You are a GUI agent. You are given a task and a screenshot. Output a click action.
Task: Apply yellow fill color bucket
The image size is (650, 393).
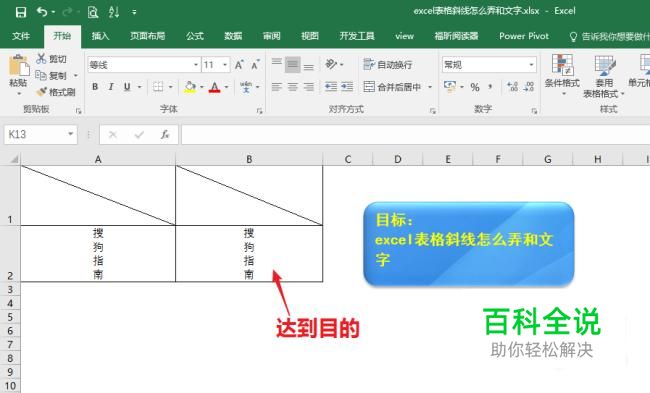190,87
